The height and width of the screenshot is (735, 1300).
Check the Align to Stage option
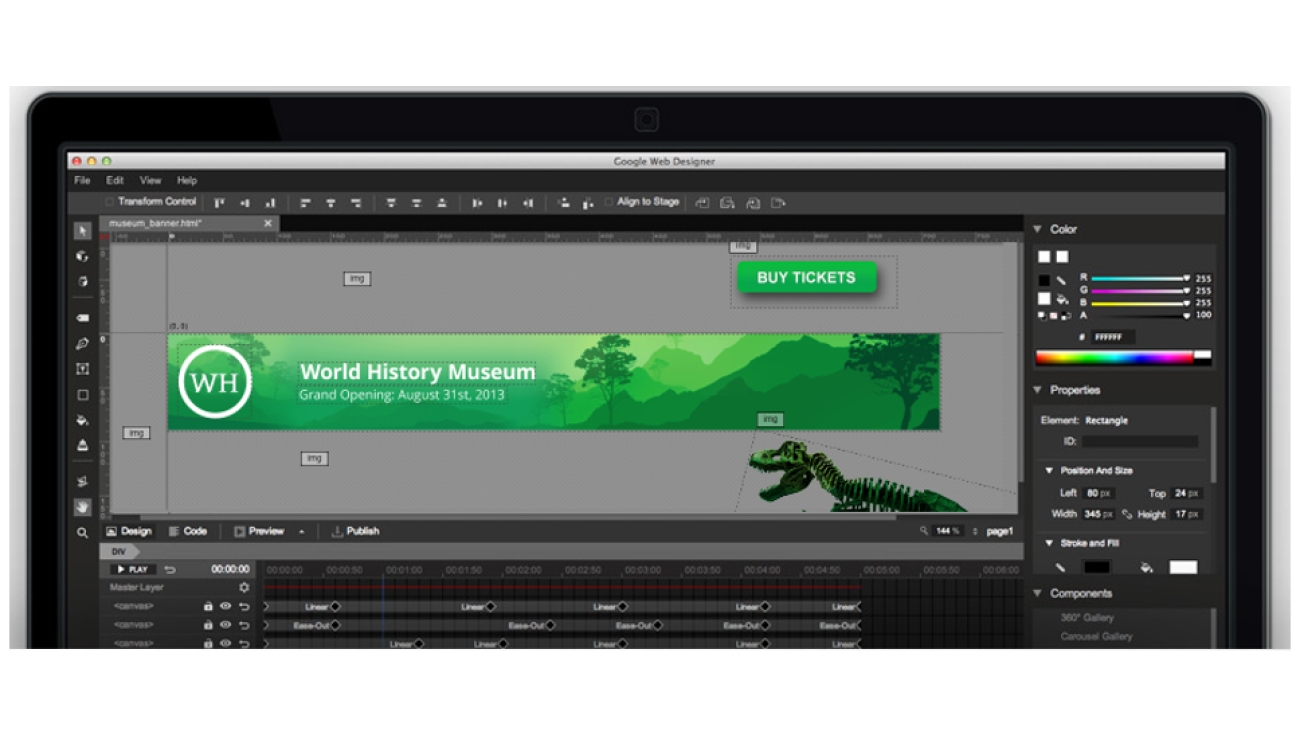pyautogui.click(x=609, y=202)
